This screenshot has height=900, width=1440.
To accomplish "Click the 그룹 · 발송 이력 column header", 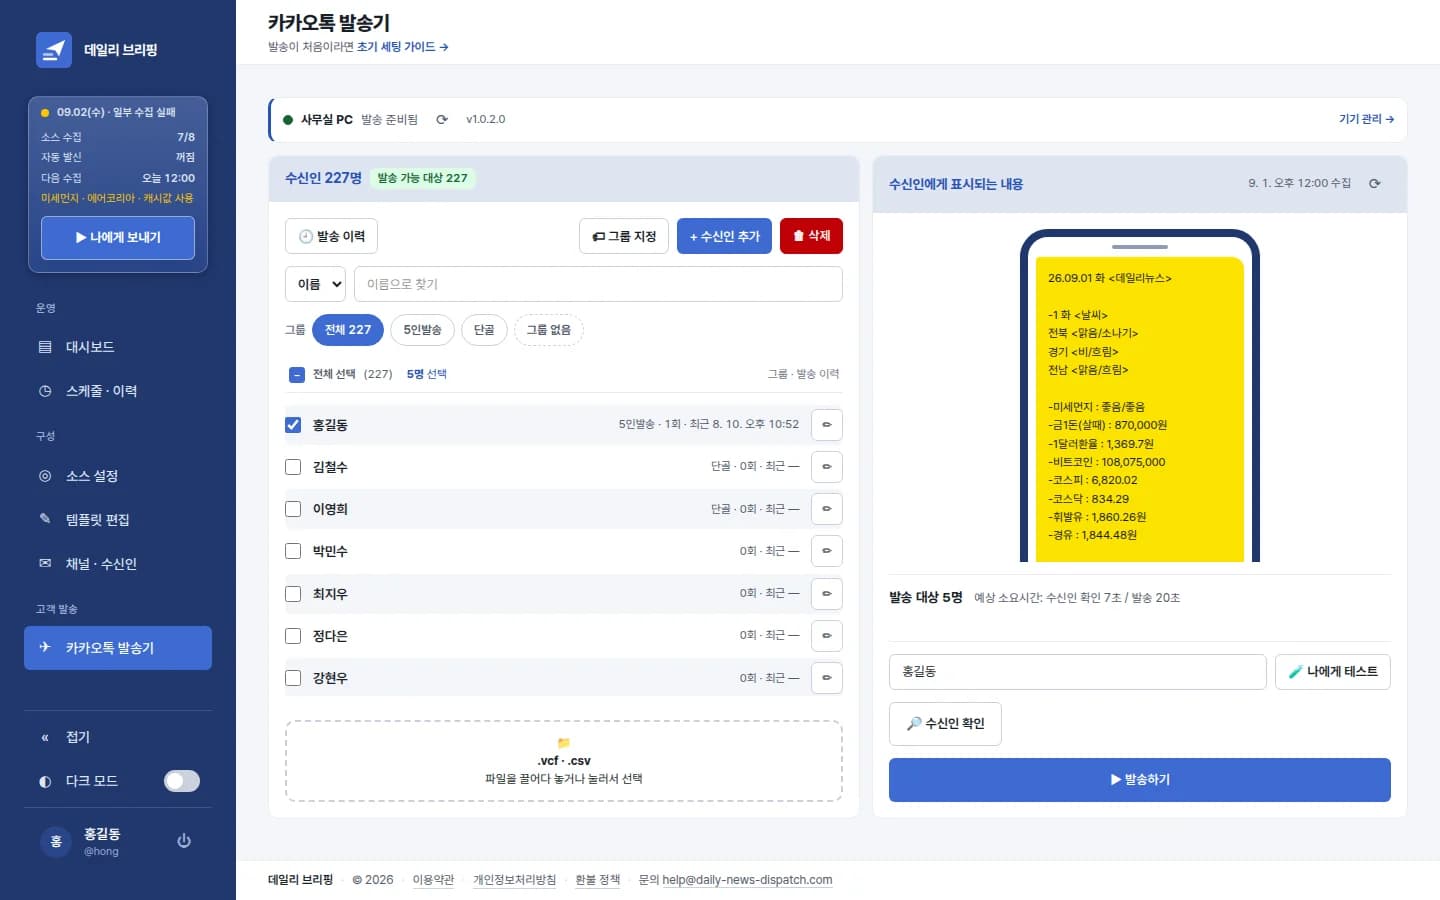I will tap(803, 374).
